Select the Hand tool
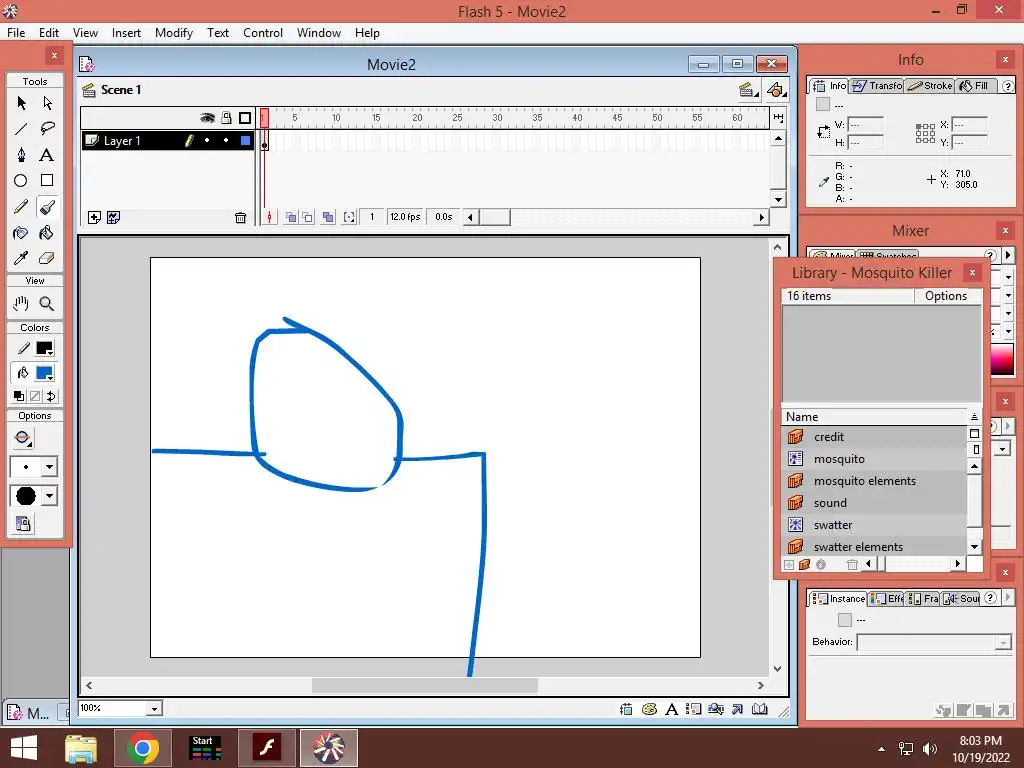This screenshot has width=1024, height=768. 21,304
